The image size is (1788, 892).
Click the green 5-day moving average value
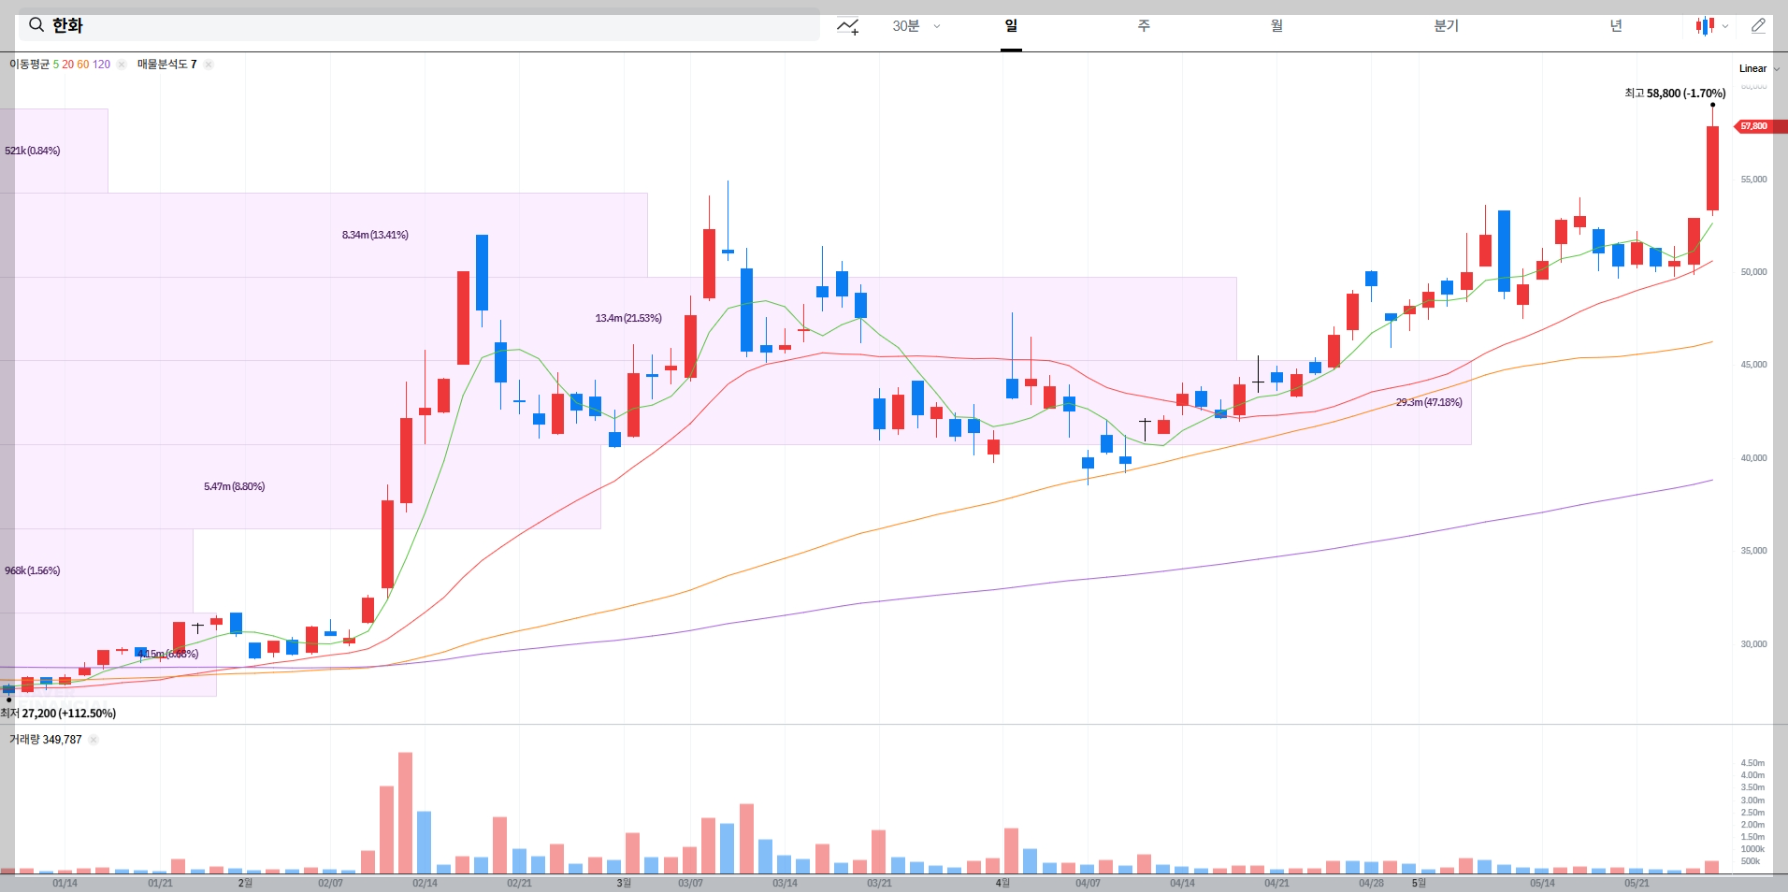(56, 64)
